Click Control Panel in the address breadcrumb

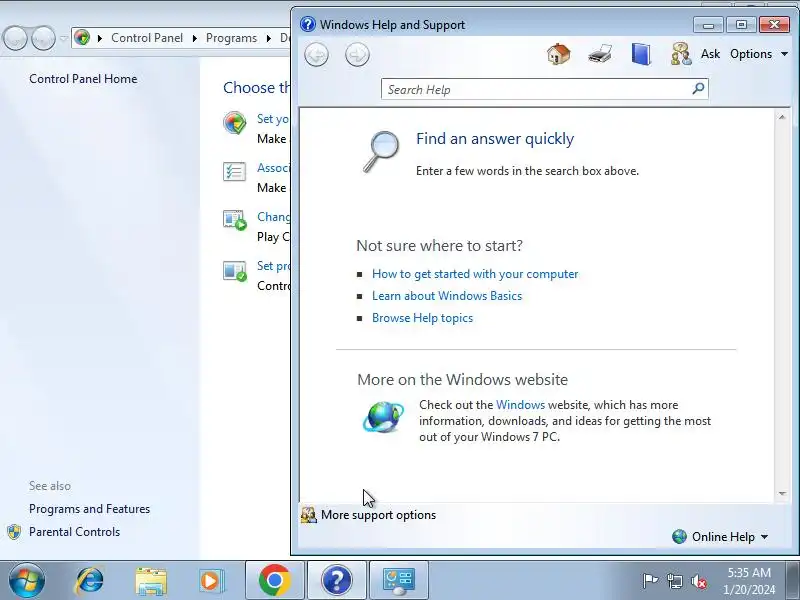[147, 38]
